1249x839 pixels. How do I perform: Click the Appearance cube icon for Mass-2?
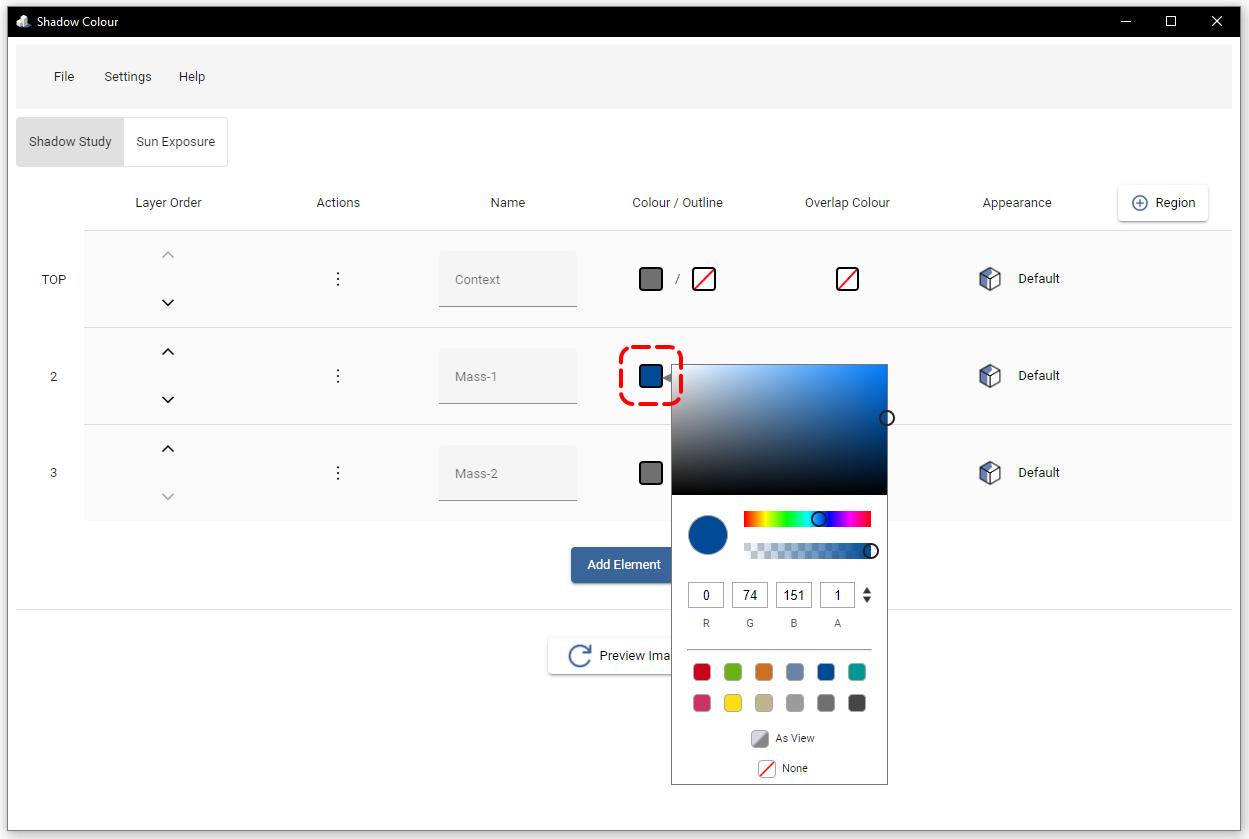[990, 472]
